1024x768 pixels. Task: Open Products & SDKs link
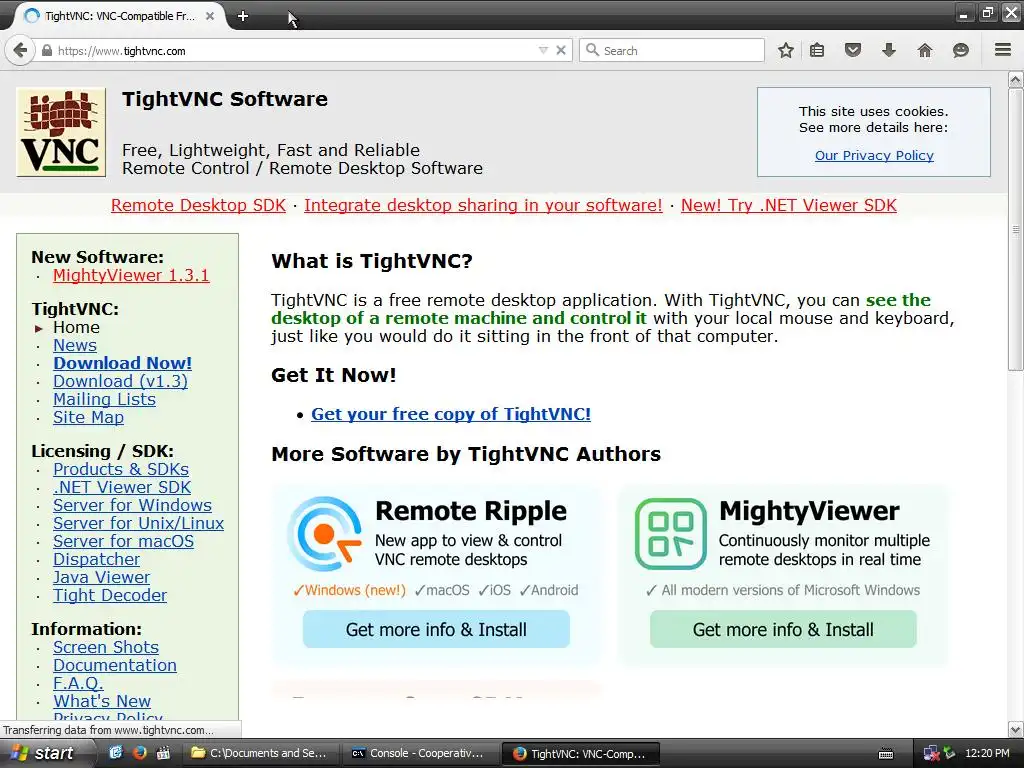[121, 470]
